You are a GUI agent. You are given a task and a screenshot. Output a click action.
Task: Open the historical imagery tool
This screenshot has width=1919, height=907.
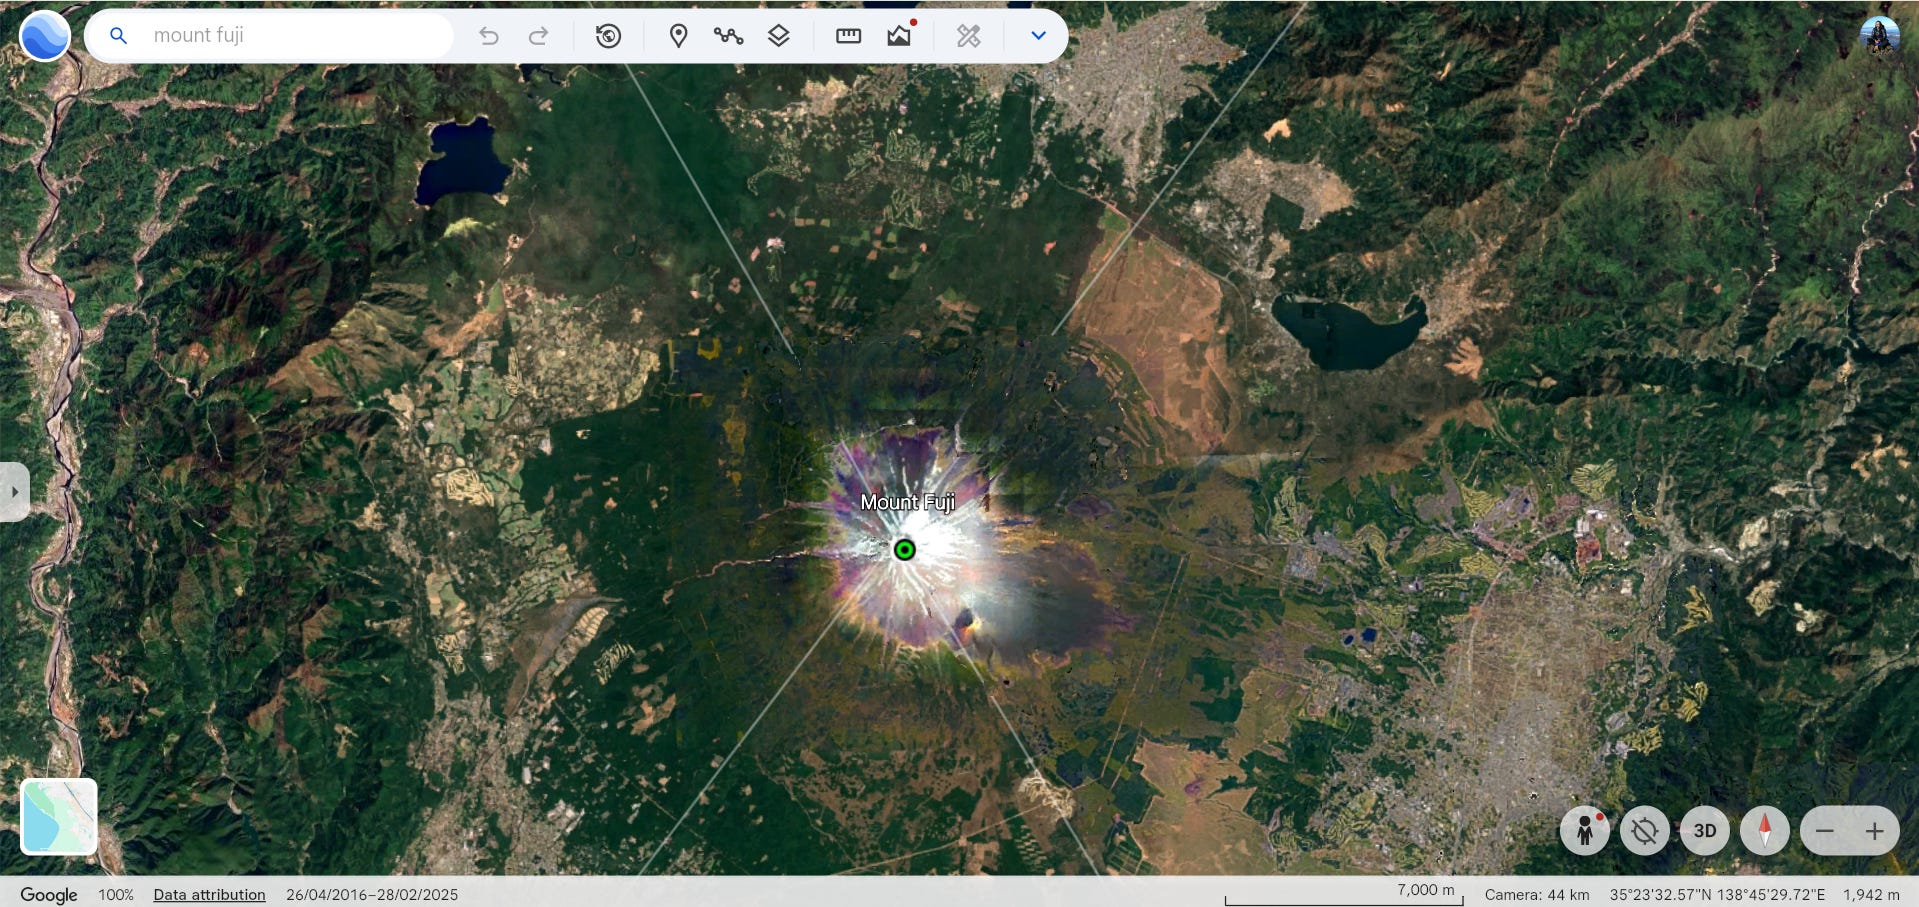(x=607, y=35)
